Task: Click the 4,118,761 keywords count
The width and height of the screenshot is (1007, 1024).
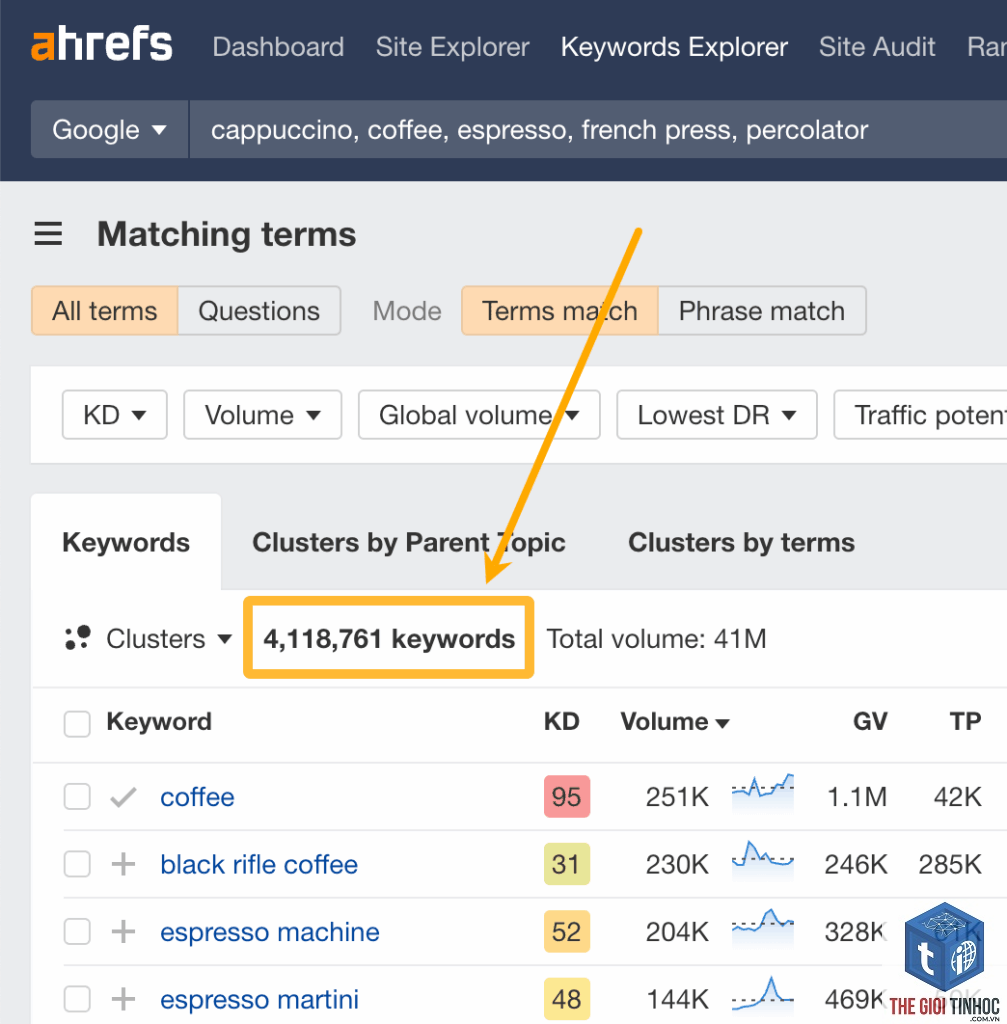Action: point(389,639)
